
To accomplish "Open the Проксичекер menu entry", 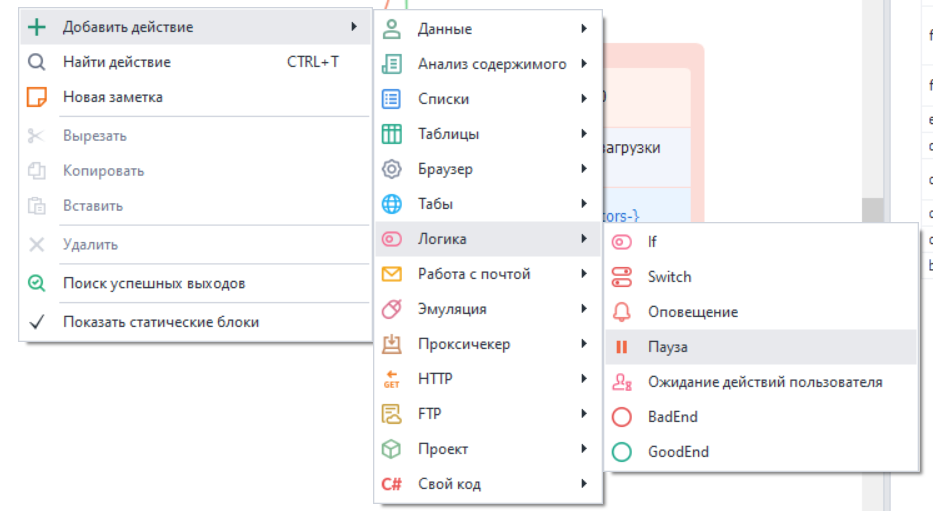I will point(463,344).
